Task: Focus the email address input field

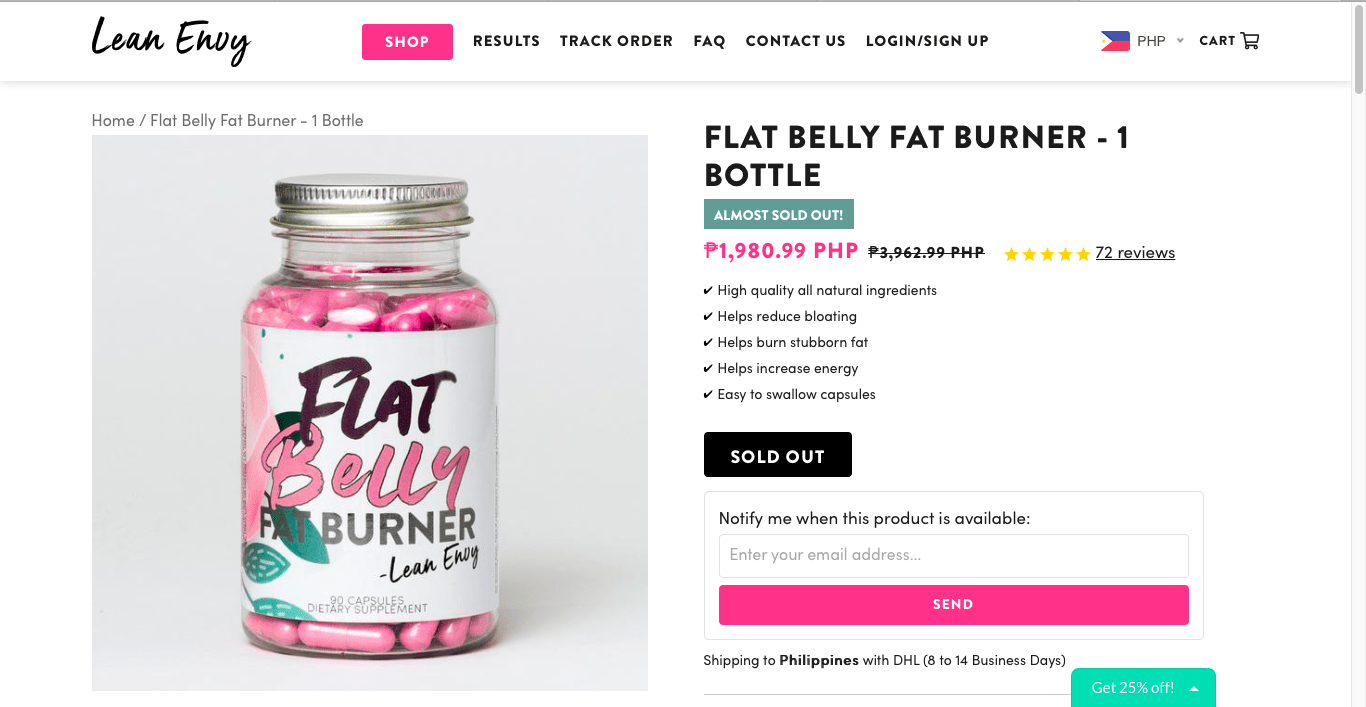Action: (954, 555)
